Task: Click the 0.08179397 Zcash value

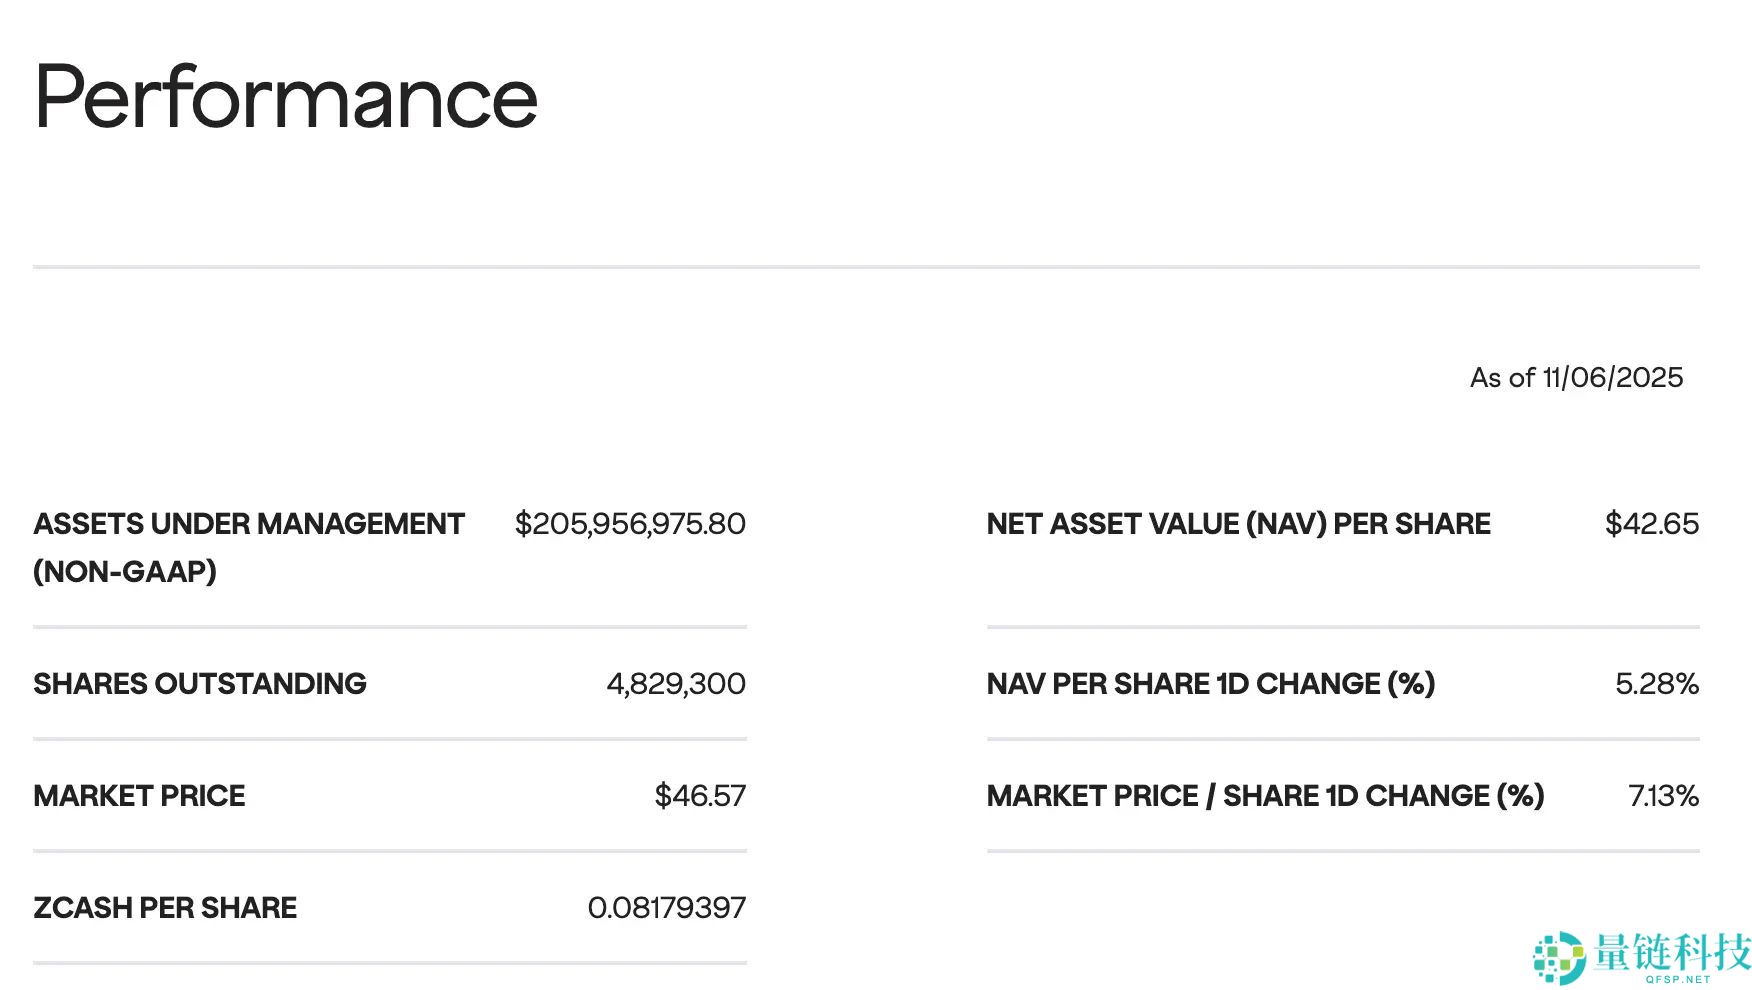Action: pos(667,908)
